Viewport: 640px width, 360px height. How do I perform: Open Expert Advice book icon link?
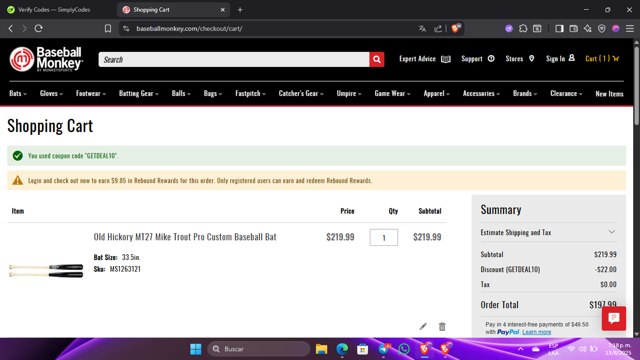point(424,59)
